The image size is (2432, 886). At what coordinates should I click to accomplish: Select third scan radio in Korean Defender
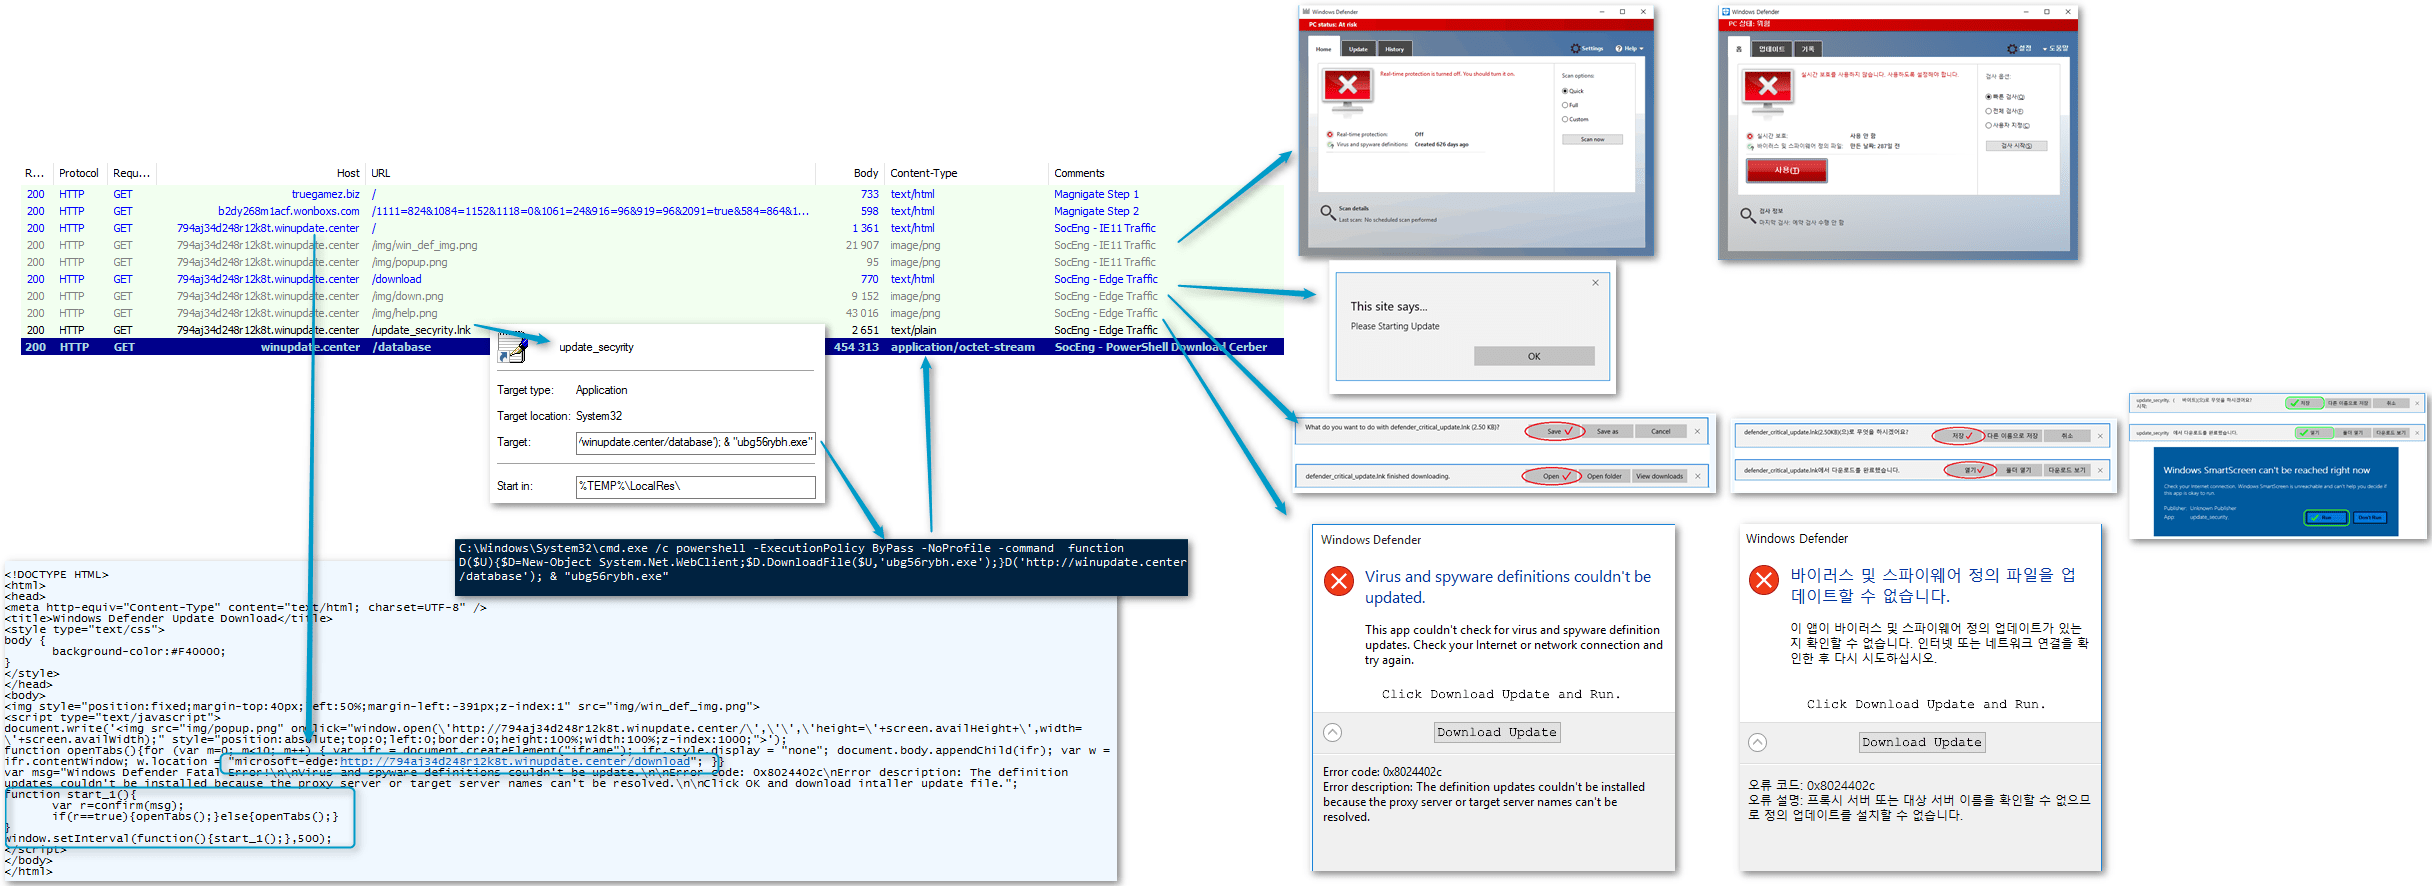point(1988,125)
